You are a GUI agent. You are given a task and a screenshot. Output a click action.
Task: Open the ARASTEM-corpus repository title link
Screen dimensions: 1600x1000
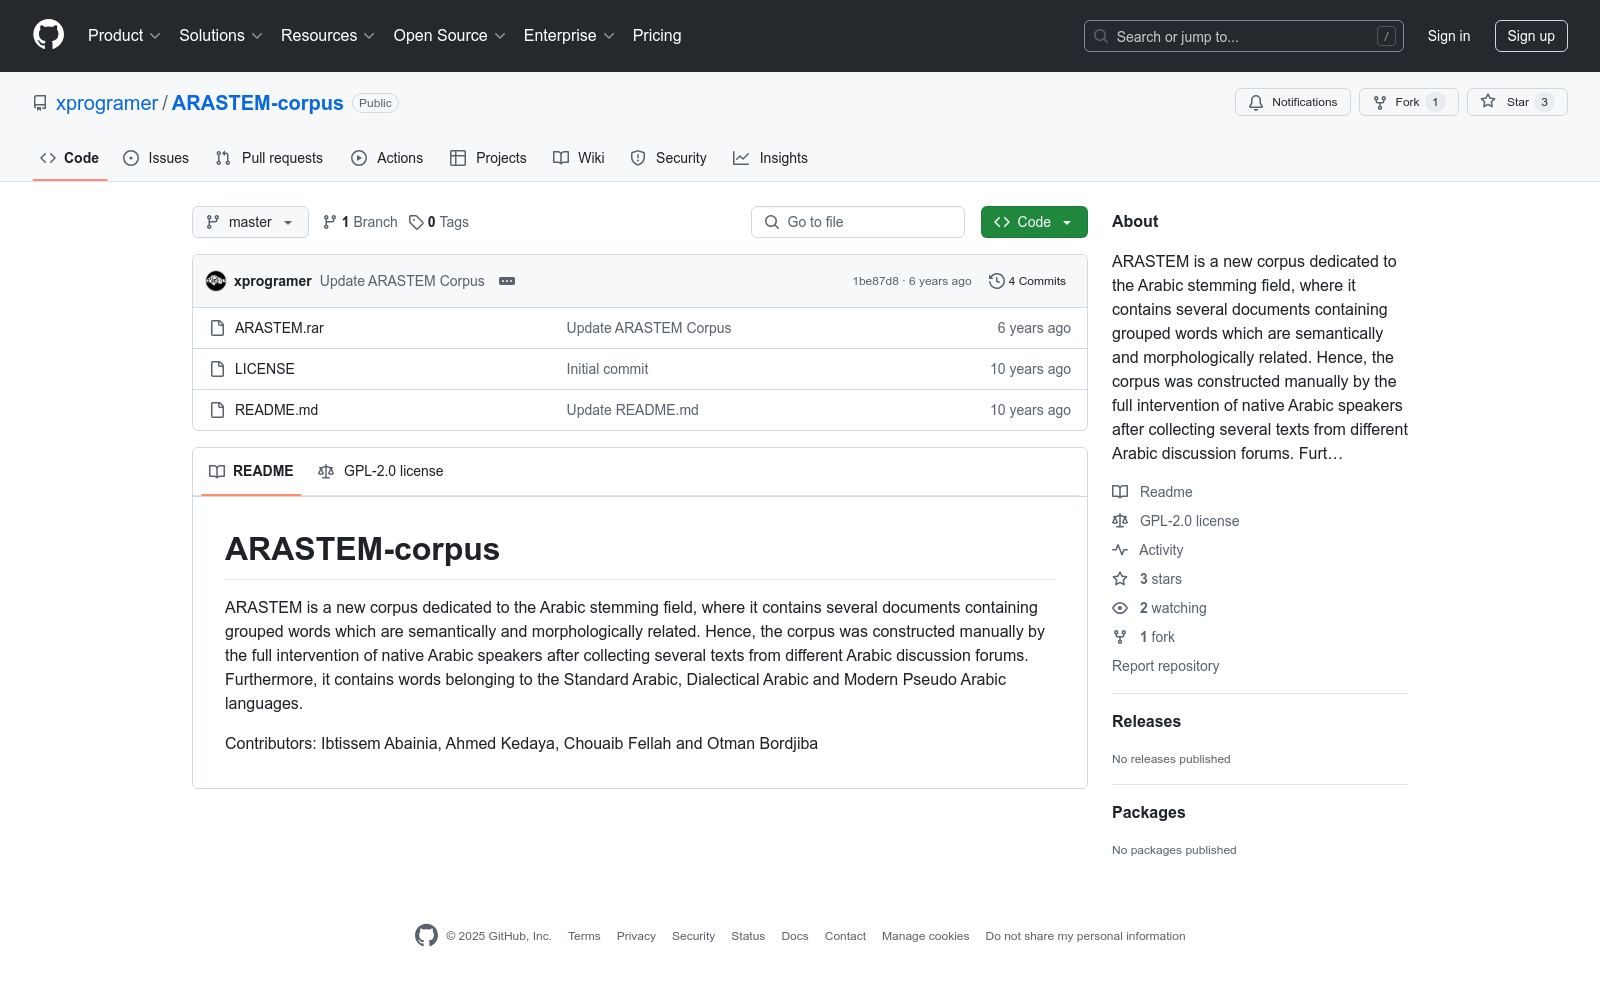[x=257, y=103]
